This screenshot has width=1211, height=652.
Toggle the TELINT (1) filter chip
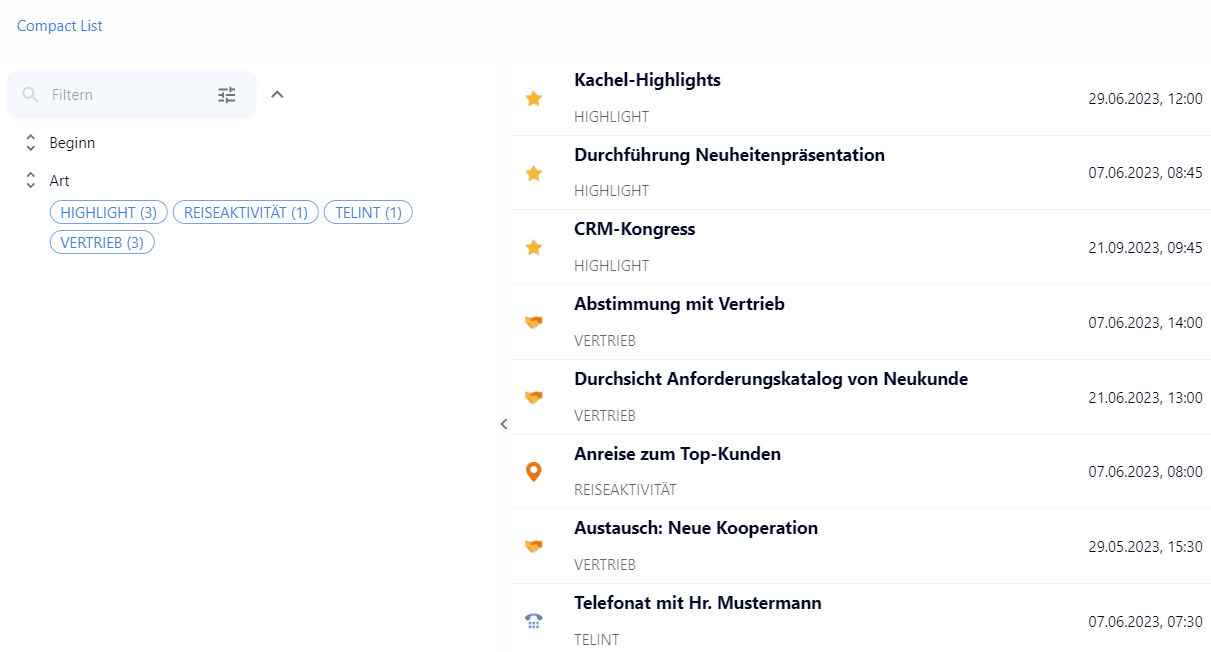point(368,212)
